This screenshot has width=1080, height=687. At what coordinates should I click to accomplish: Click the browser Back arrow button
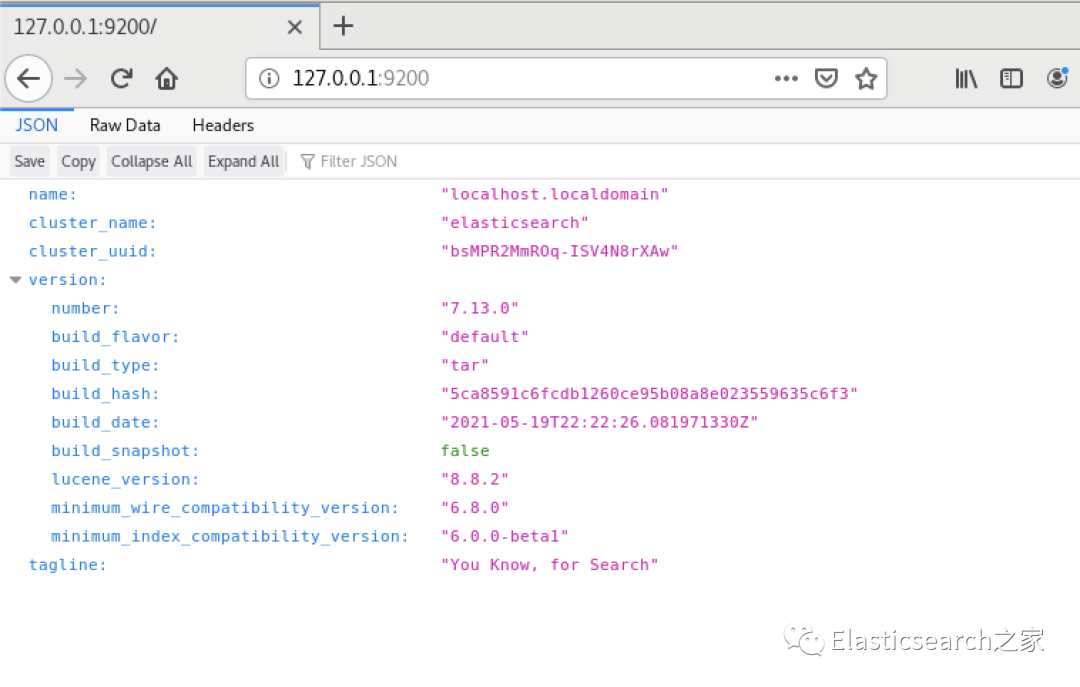point(28,79)
